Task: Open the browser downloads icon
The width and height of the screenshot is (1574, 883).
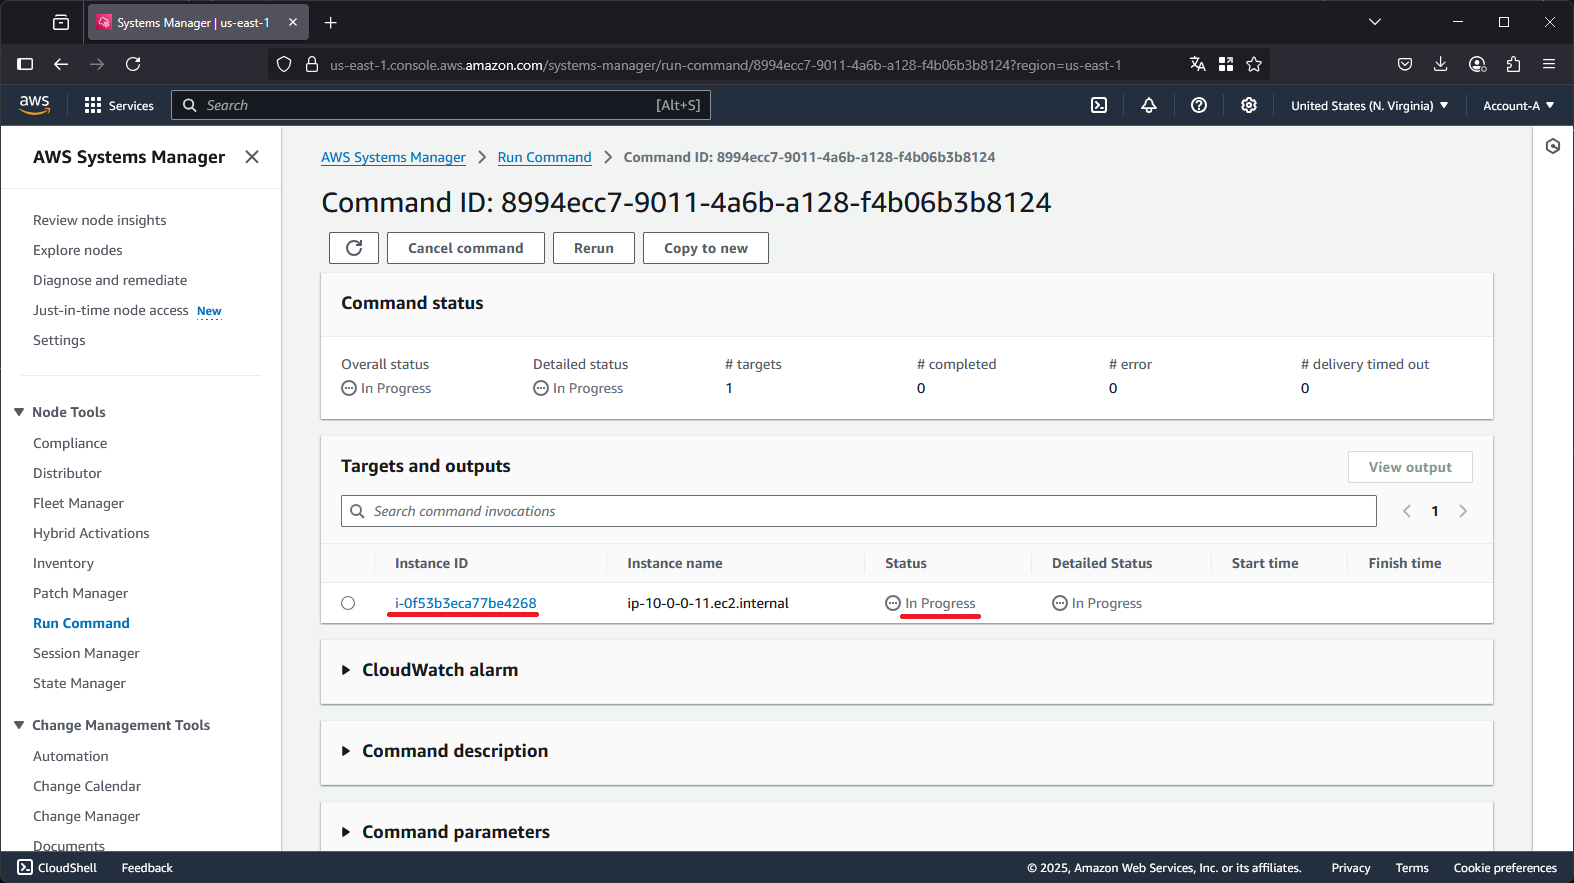Action: tap(1441, 64)
